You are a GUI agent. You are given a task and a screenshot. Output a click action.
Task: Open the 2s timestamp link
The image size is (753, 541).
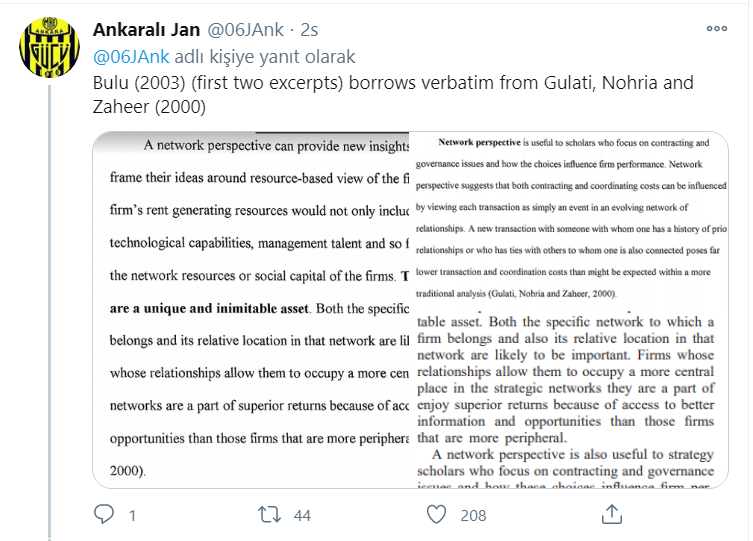tap(309, 30)
